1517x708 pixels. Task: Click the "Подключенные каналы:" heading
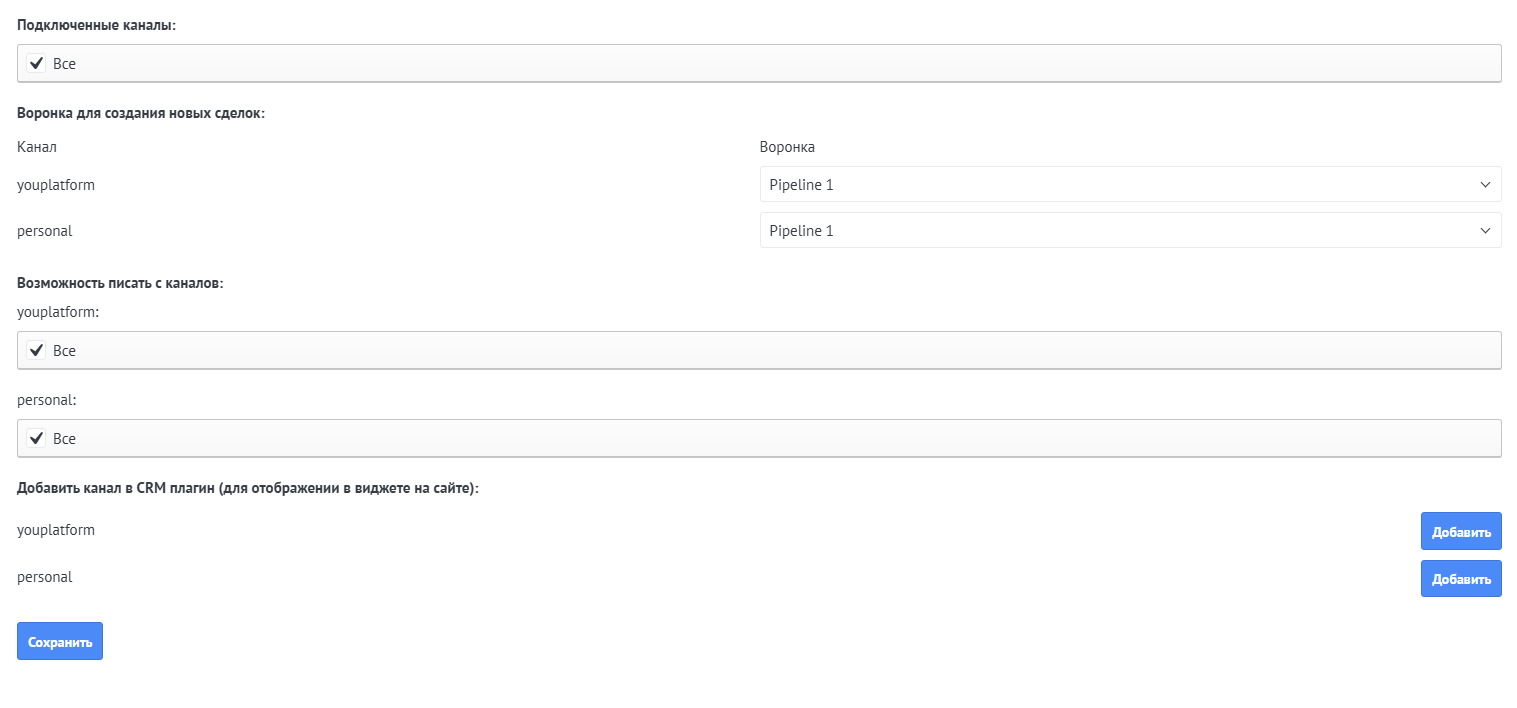[96, 25]
